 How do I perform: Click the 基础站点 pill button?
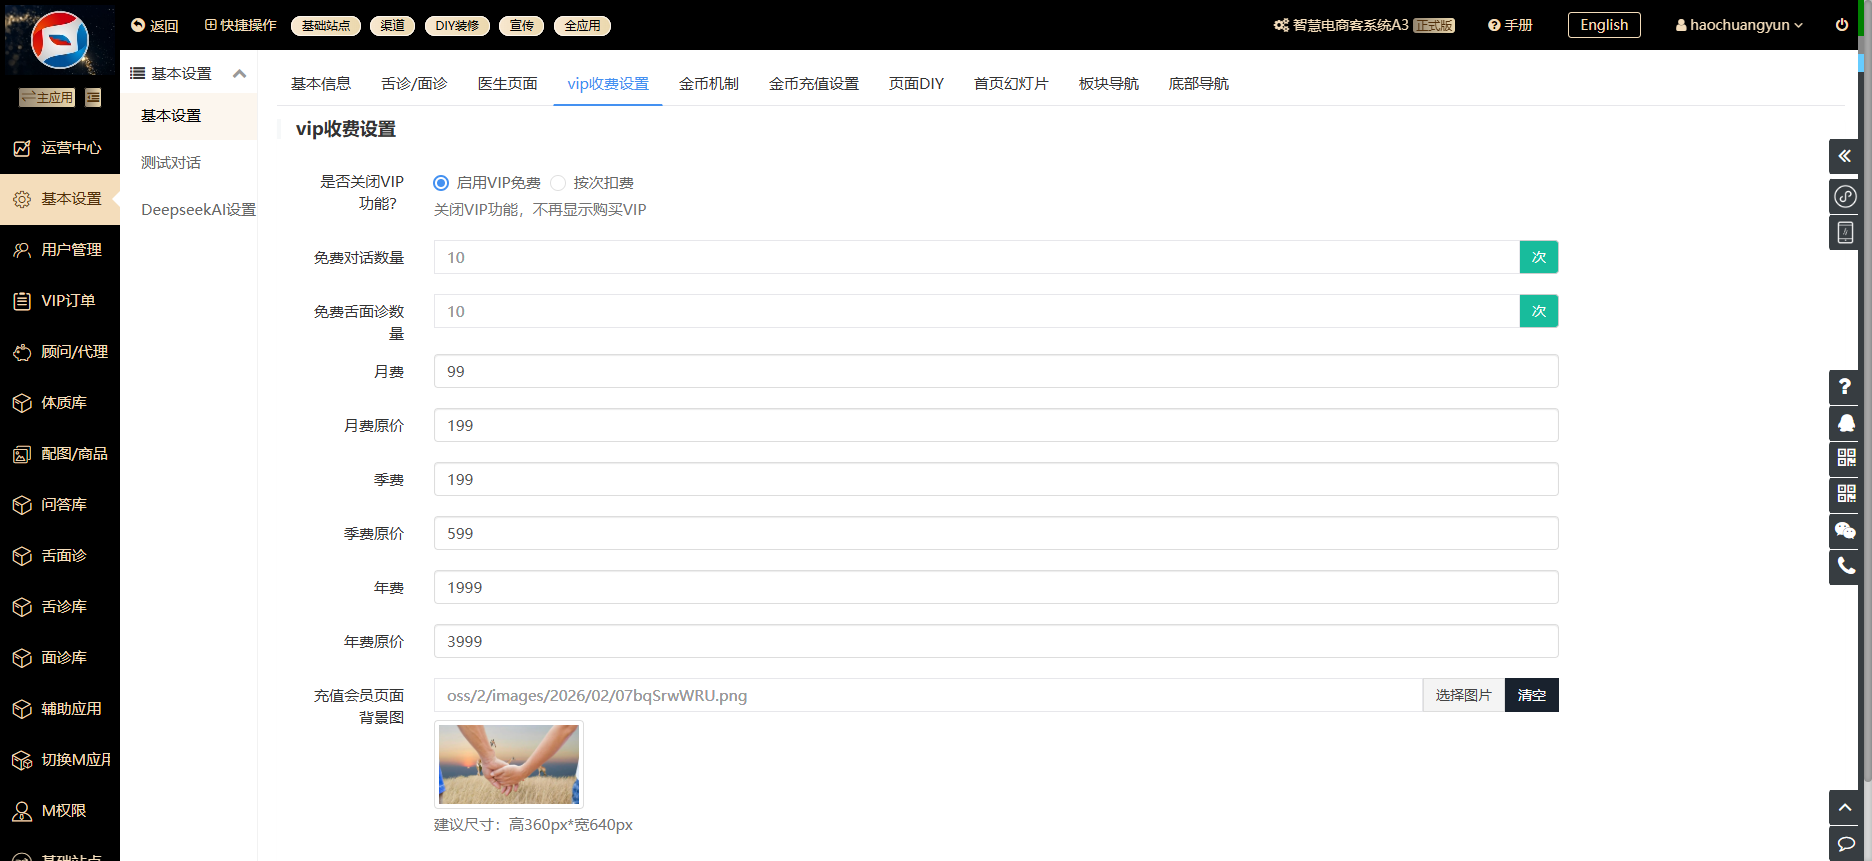[x=326, y=26]
